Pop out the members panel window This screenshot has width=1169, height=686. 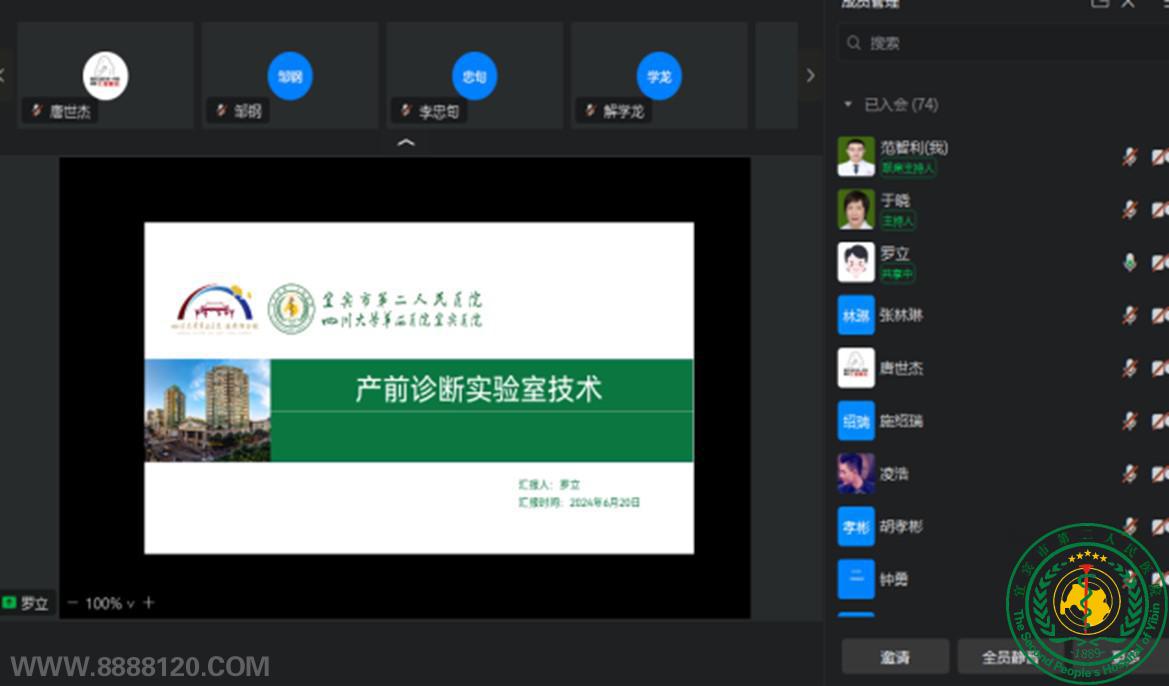pyautogui.click(x=1100, y=4)
